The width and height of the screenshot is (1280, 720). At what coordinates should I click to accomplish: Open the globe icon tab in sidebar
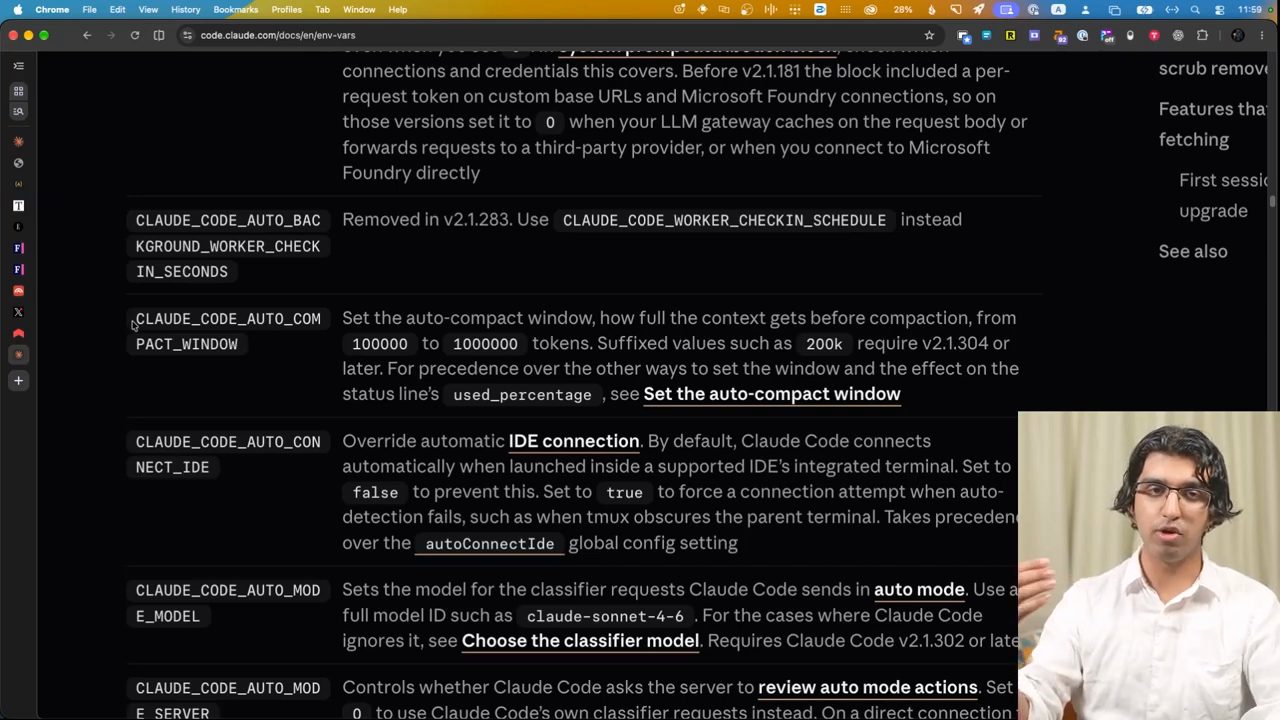(x=18, y=162)
